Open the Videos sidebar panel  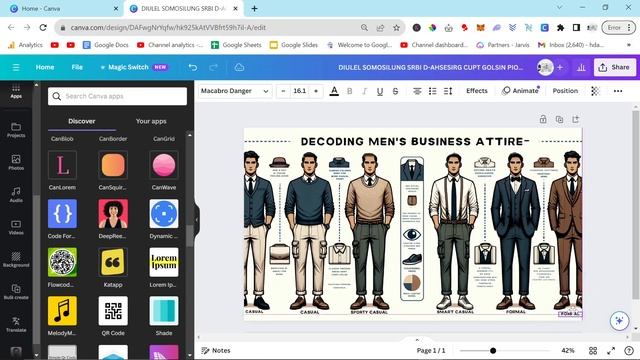[x=16, y=227]
